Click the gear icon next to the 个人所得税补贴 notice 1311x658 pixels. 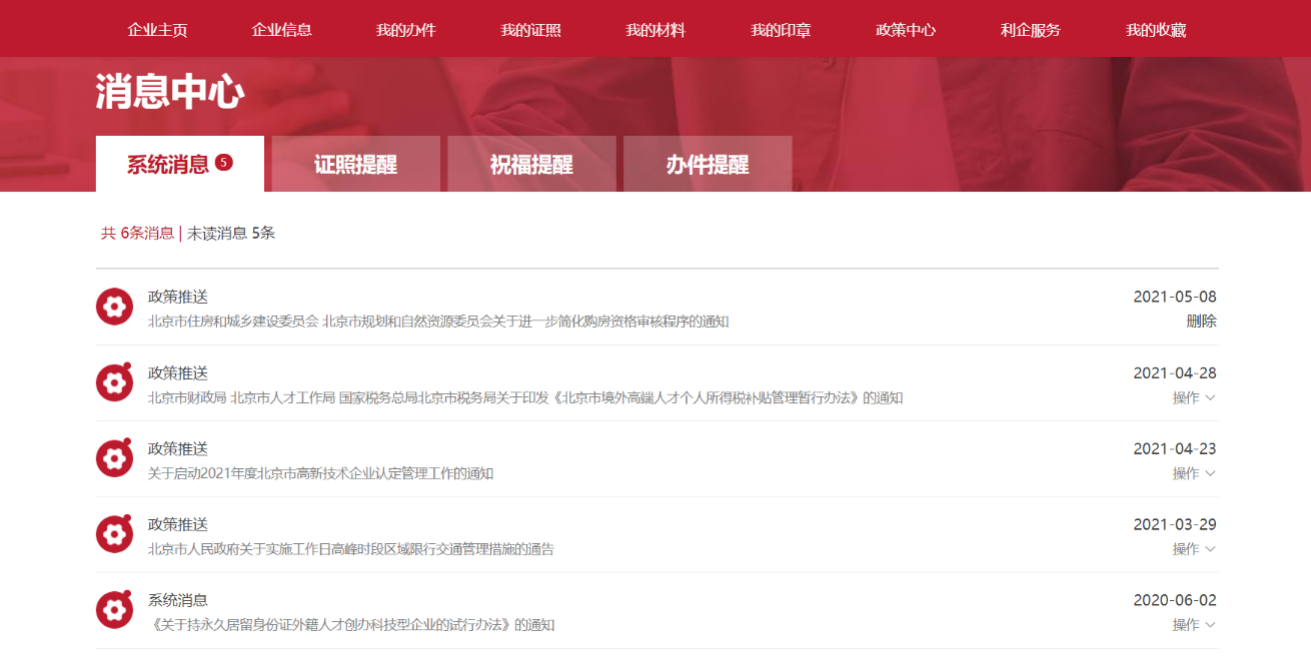(x=115, y=382)
